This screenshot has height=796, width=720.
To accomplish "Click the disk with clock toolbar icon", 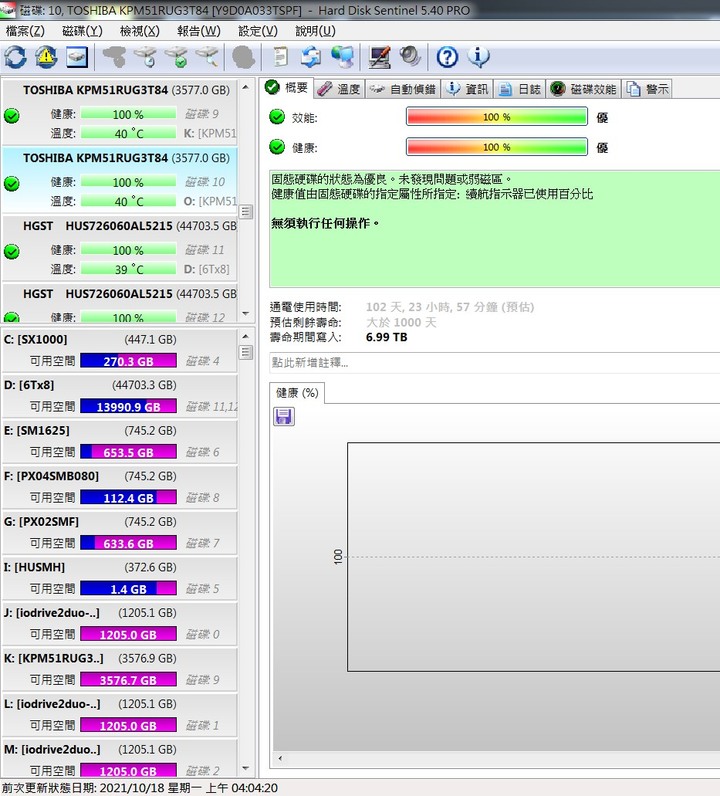I will tap(146, 57).
